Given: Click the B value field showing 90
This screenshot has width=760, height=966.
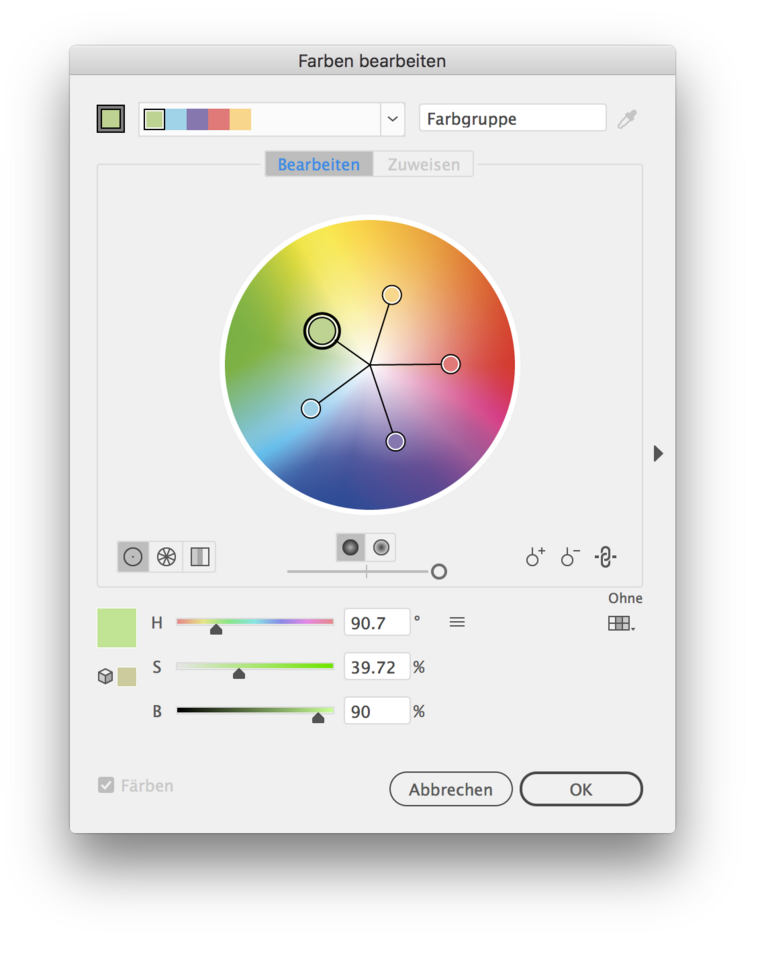Looking at the screenshot, I should pyautogui.click(x=377, y=712).
